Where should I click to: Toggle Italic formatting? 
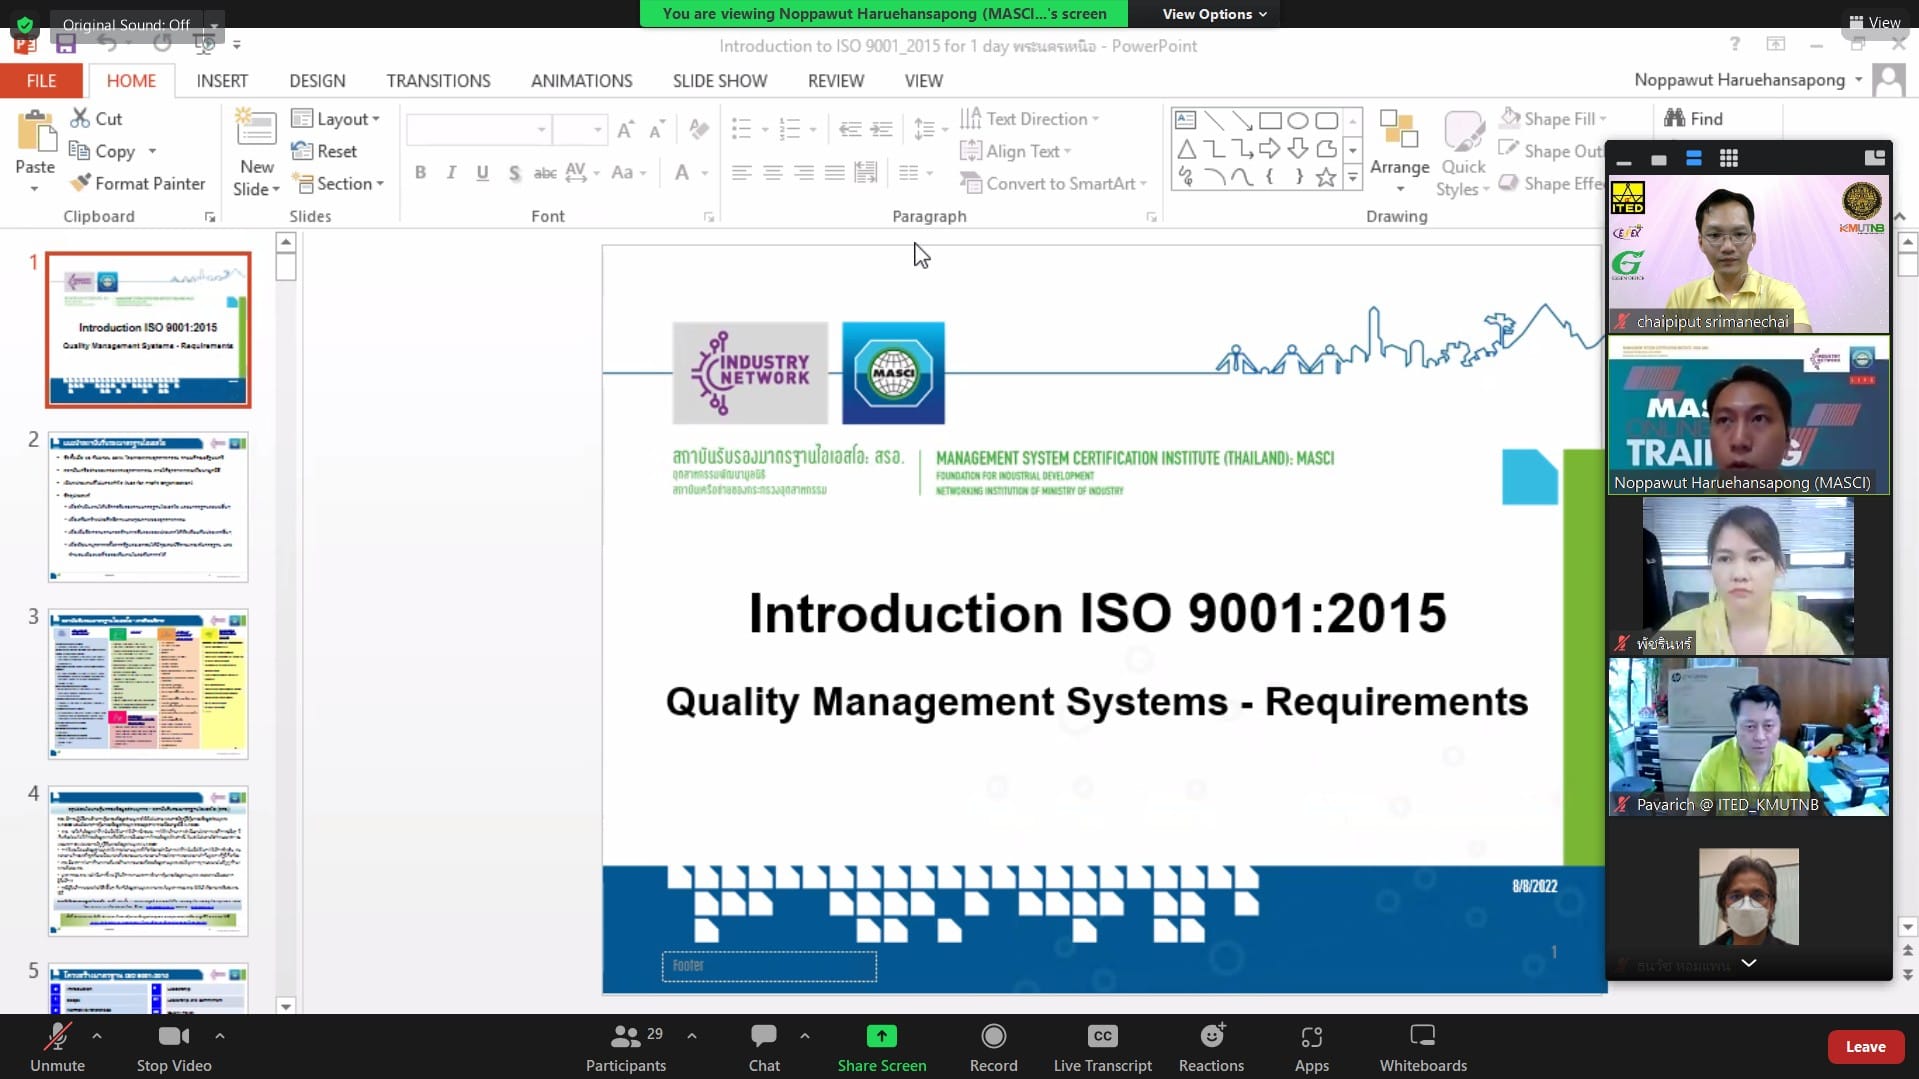(x=451, y=173)
